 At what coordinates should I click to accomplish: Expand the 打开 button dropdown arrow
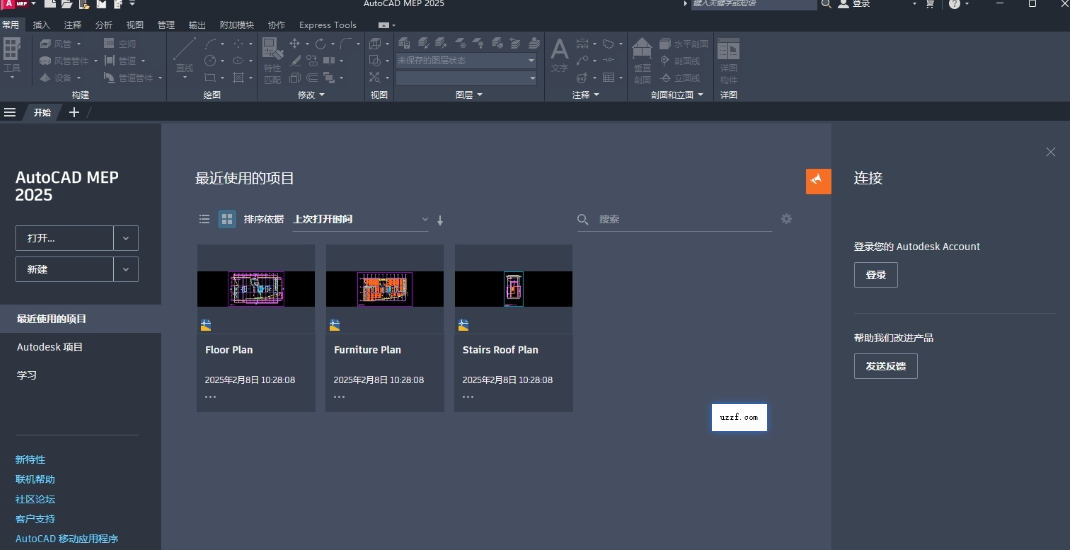[x=126, y=238]
